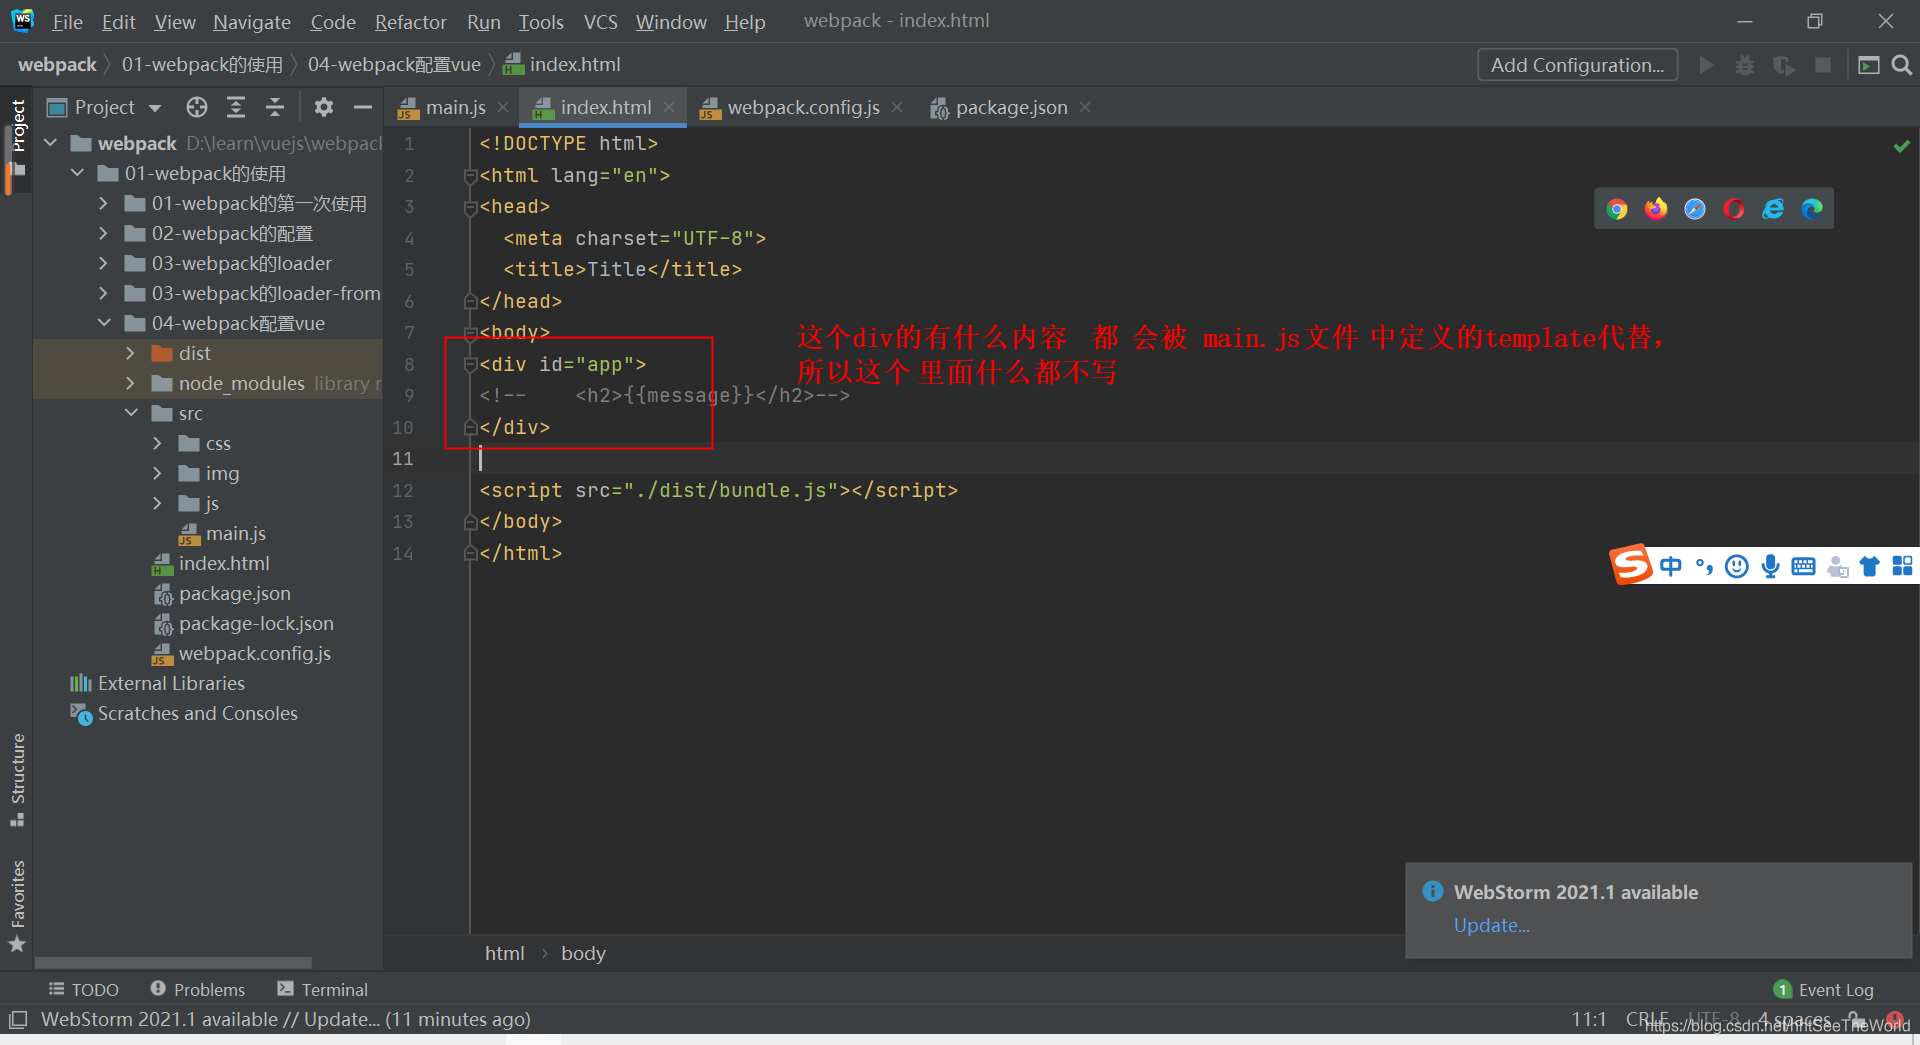
Task: Open in Chrome browser icon
Action: coord(1617,209)
